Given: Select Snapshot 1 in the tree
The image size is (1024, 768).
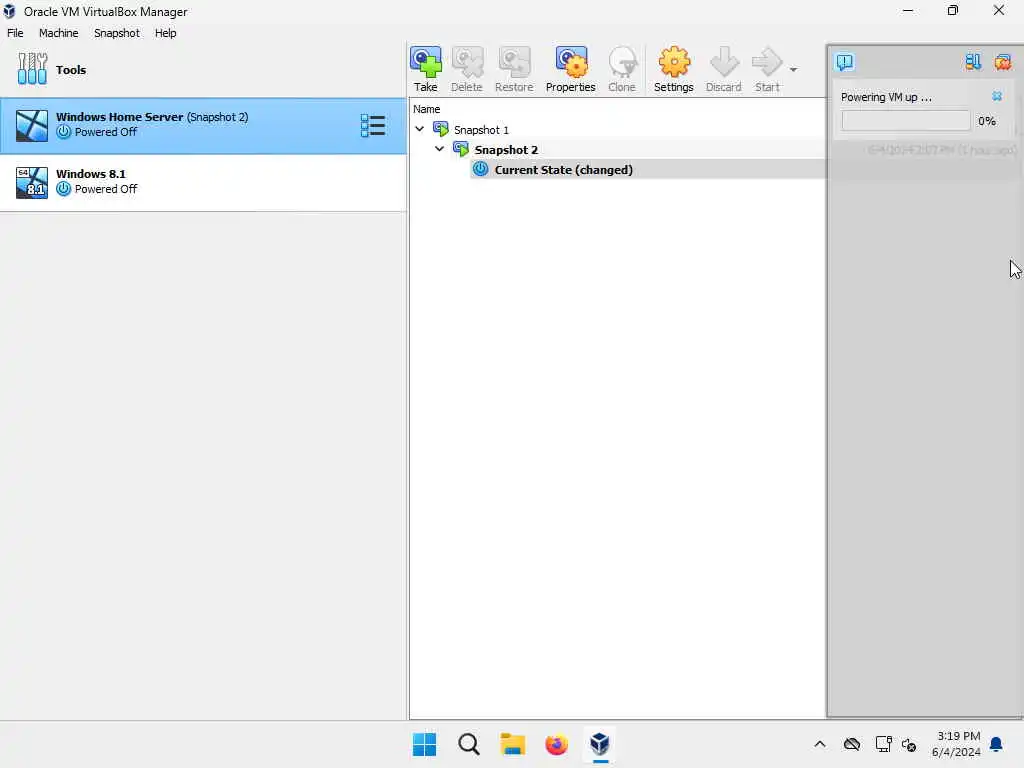Looking at the screenshot, I should (481, 130).
